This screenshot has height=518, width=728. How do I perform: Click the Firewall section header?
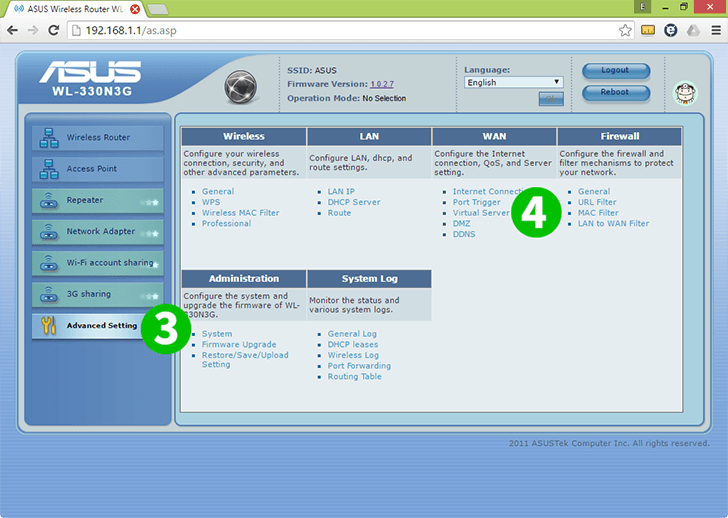click(x=620, y=136)
